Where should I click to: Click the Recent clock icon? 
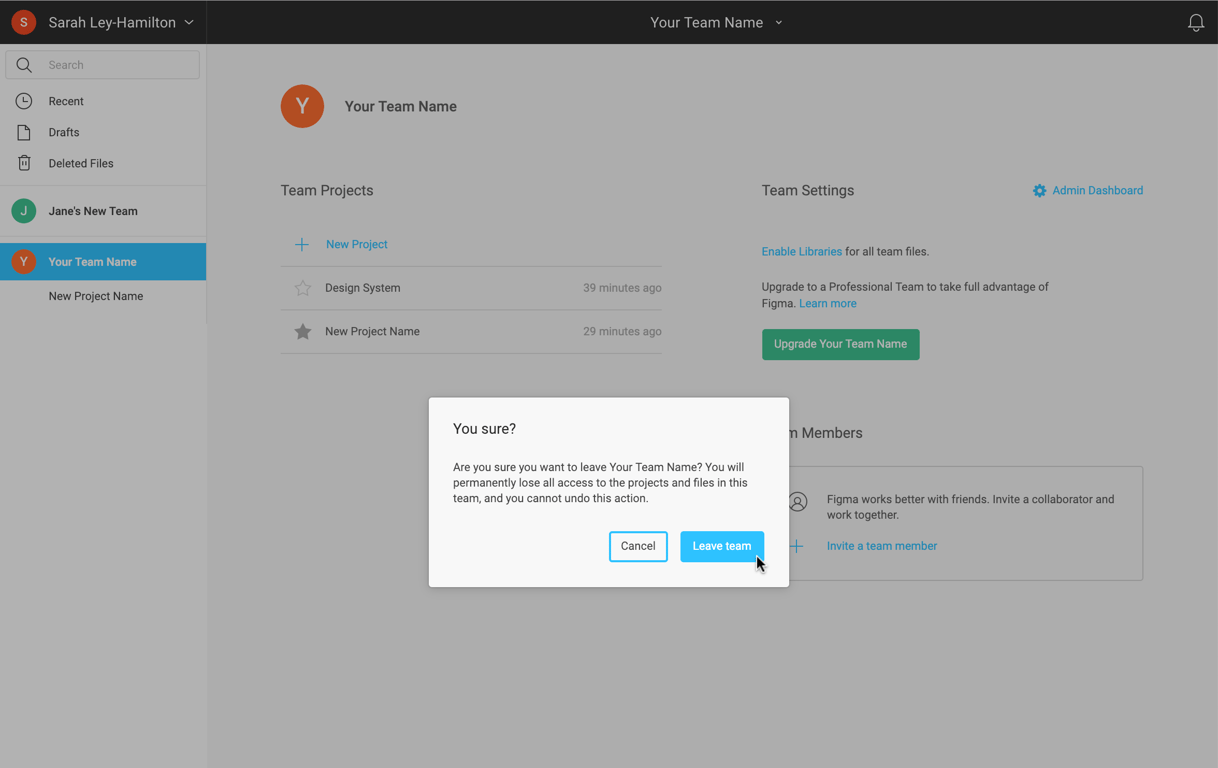click(24, 101)
